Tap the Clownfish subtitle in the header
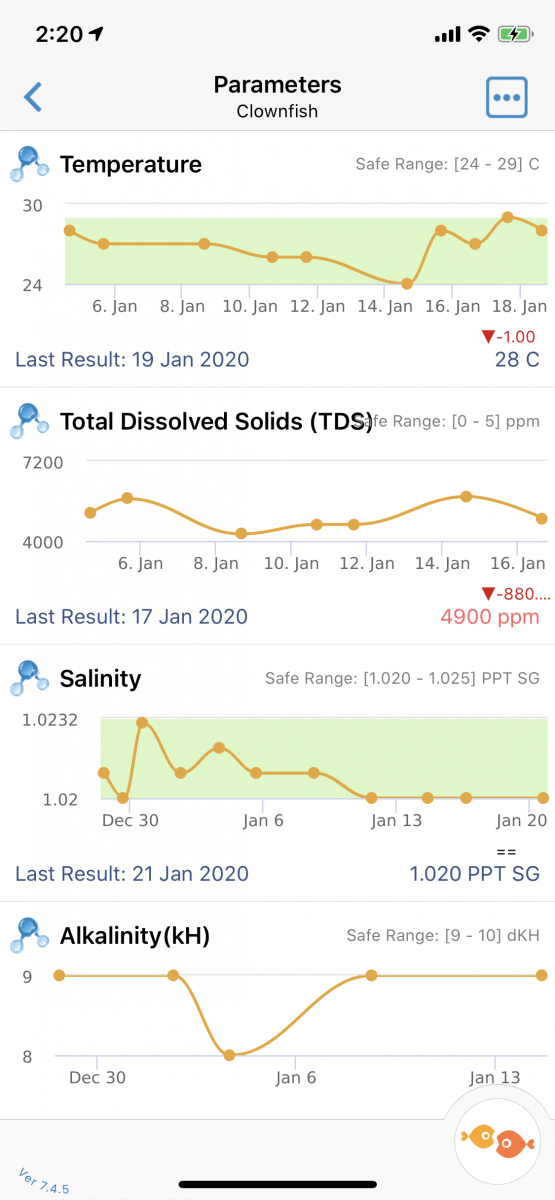 tap(277, 111)
